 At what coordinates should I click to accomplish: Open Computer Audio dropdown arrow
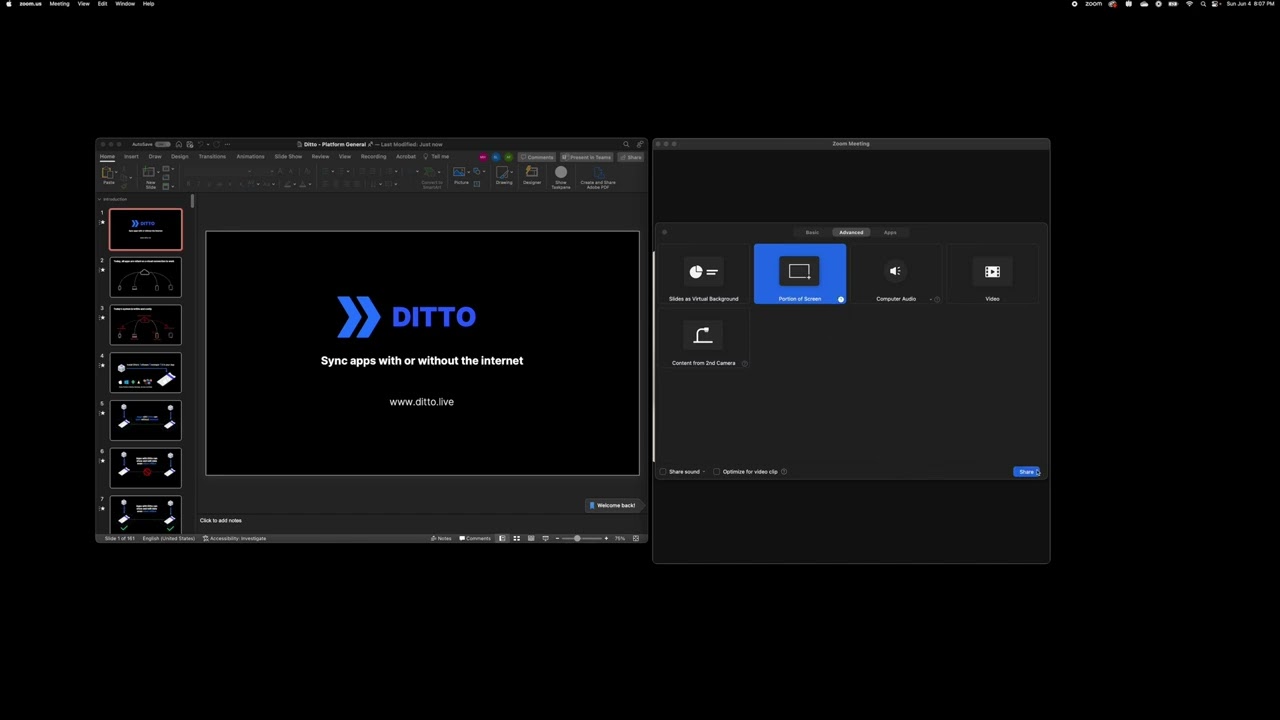[x=930, y=299]
